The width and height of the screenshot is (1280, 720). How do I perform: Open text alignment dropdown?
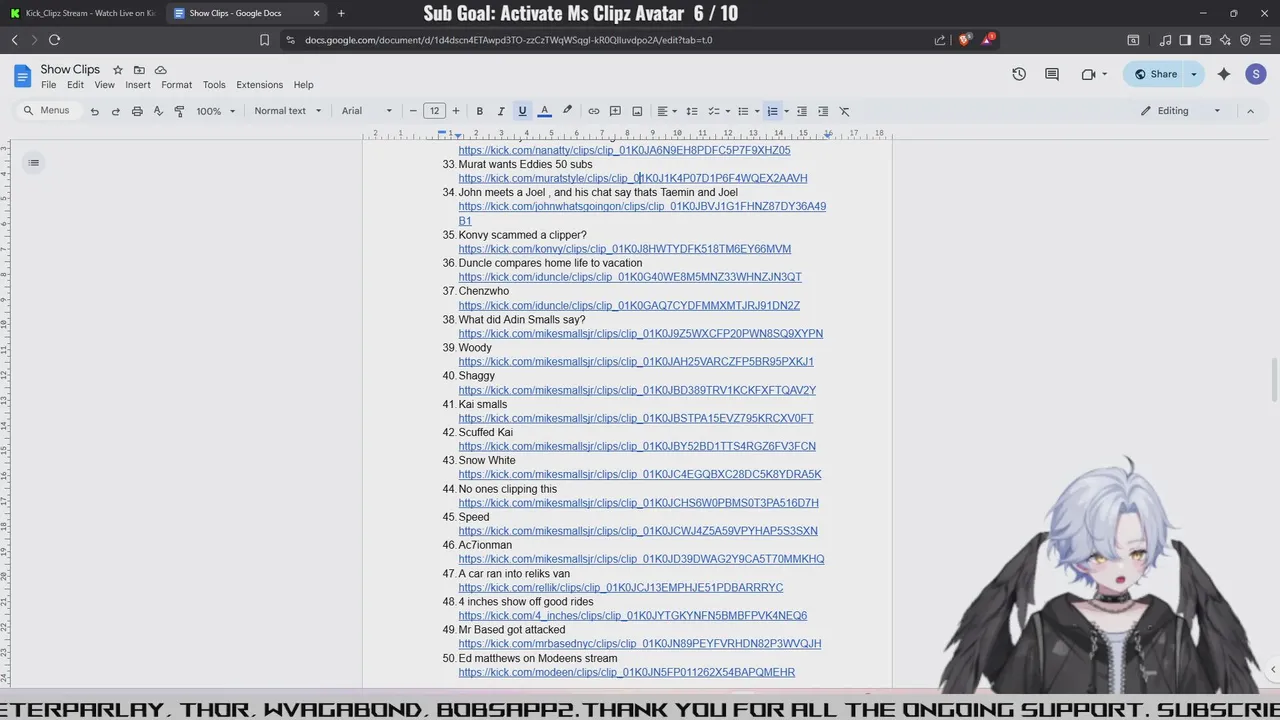[x=666, y=111]
